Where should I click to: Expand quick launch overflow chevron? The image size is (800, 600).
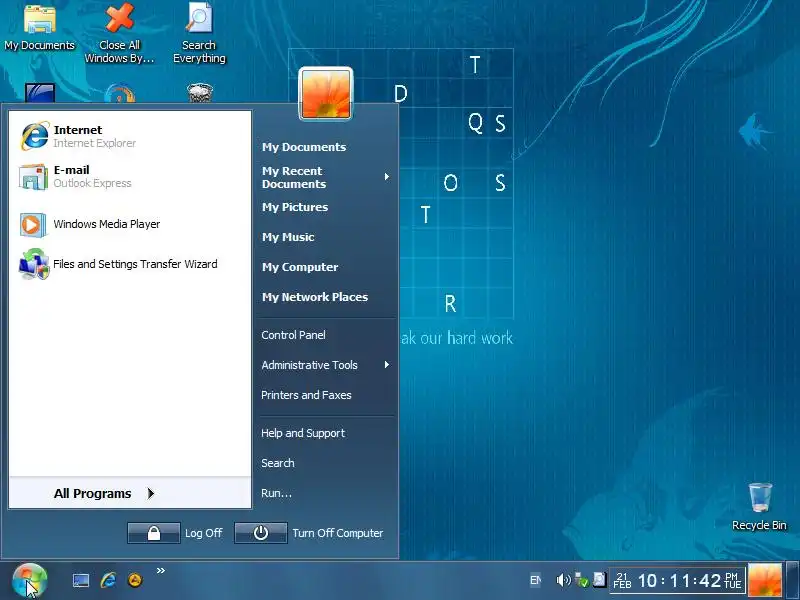(x=161, y=570)
